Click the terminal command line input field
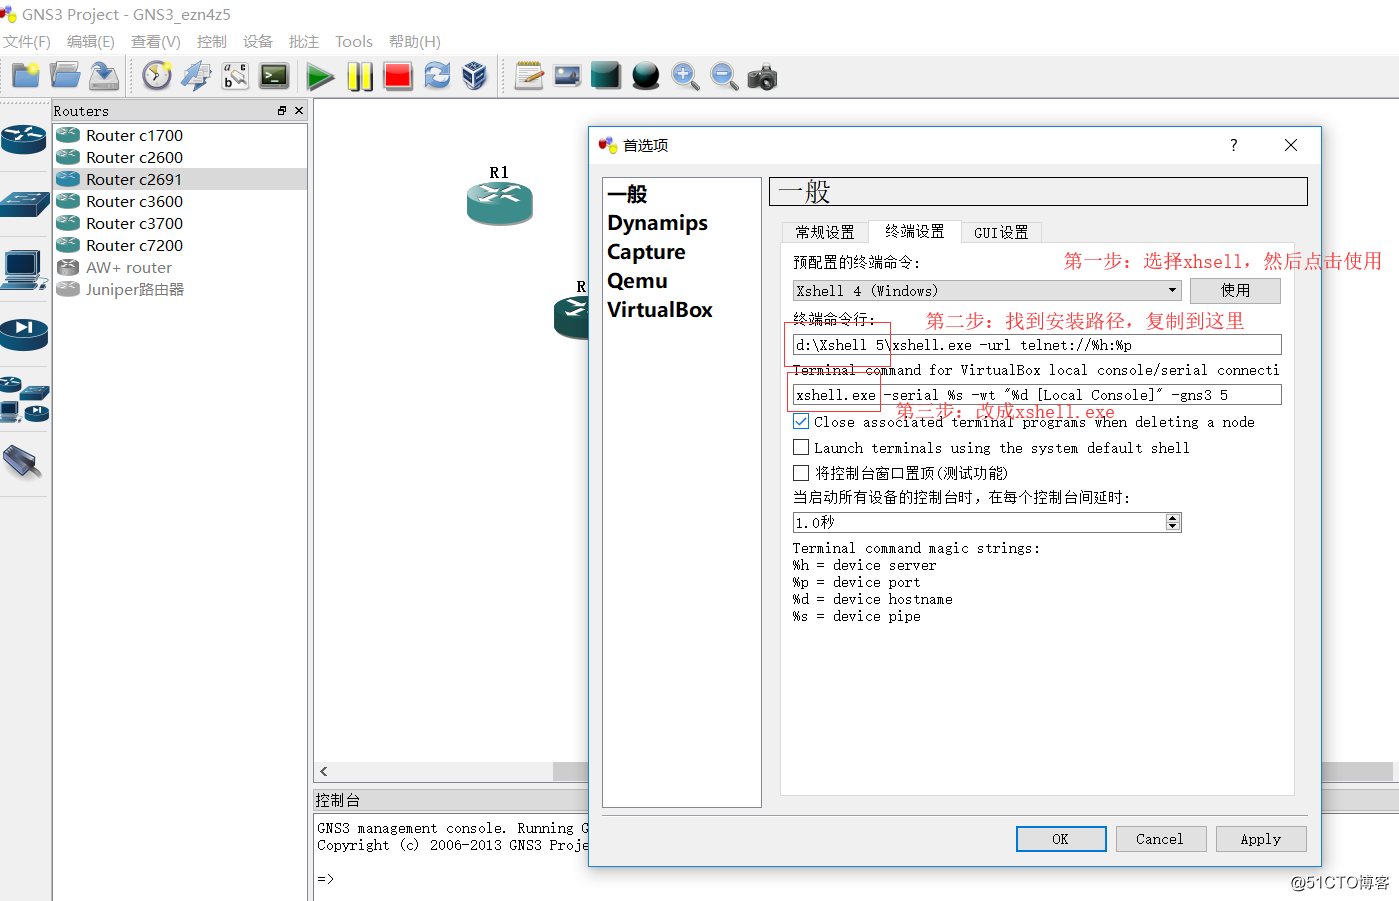Image resolution: width=1399 pixels, height=901 pixels. (1037, 345)
